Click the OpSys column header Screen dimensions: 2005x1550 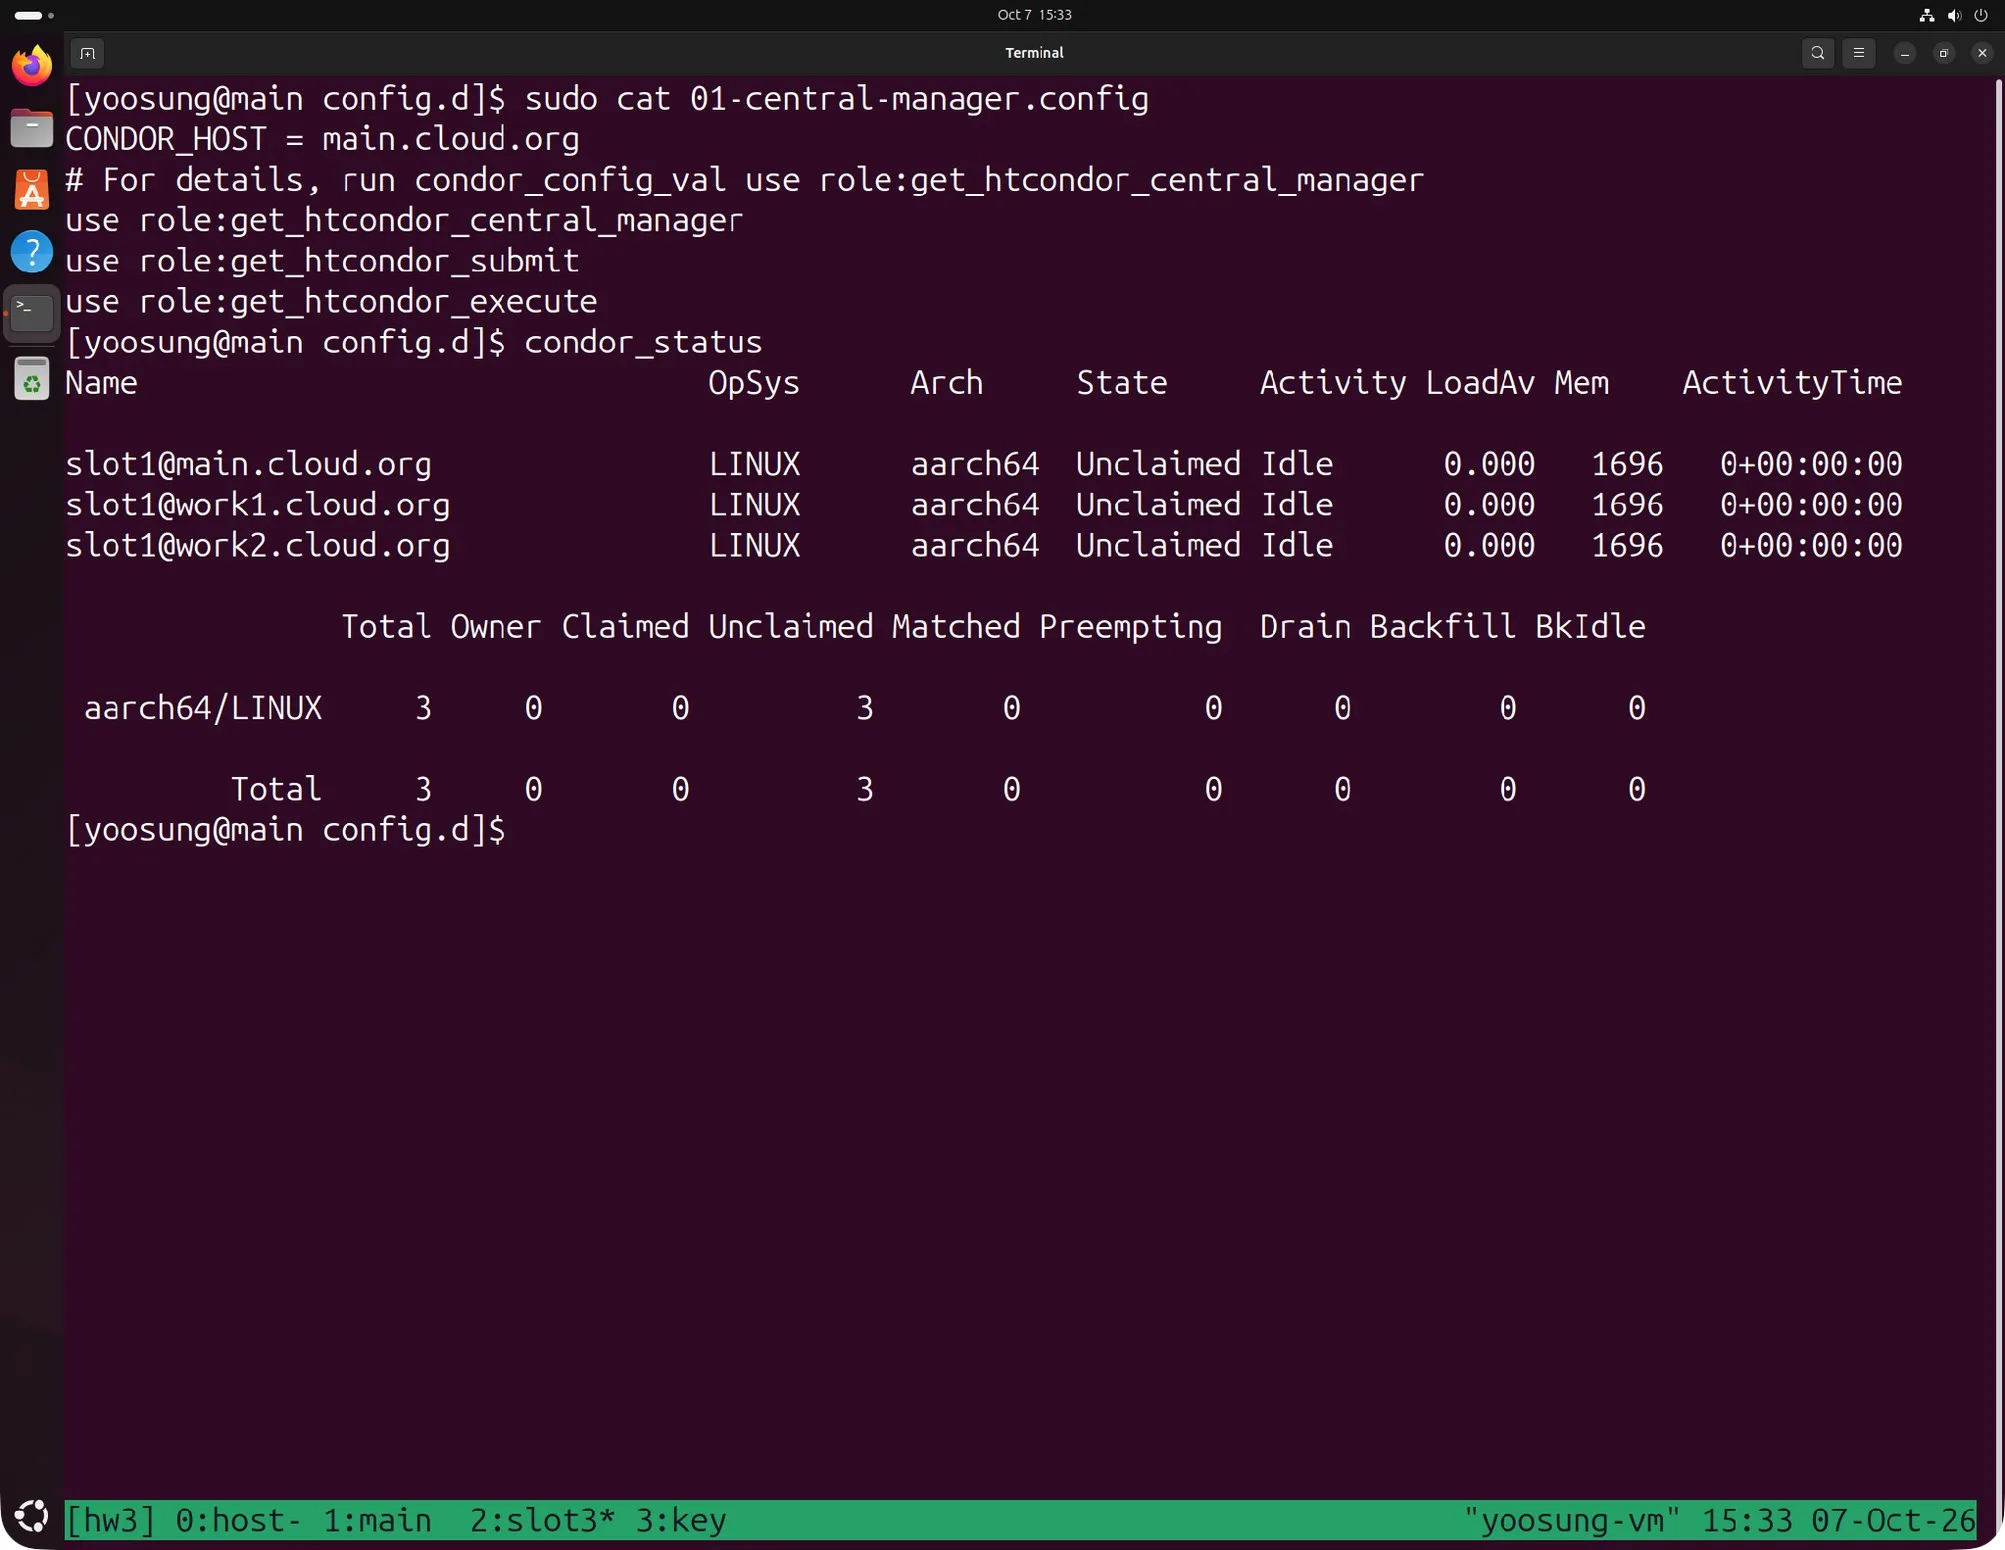754,383
